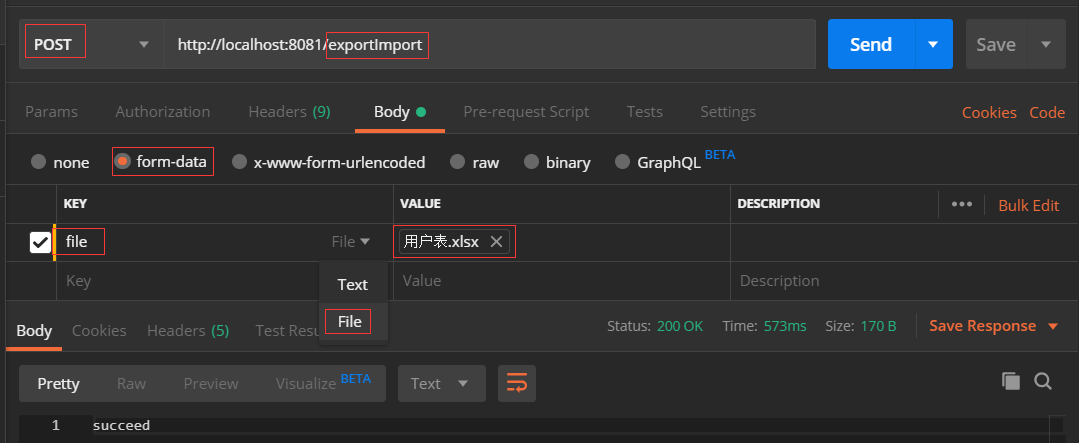Click the 200 OK status value
Viewport: 1079px width, 443px height.
click(680, 326)
